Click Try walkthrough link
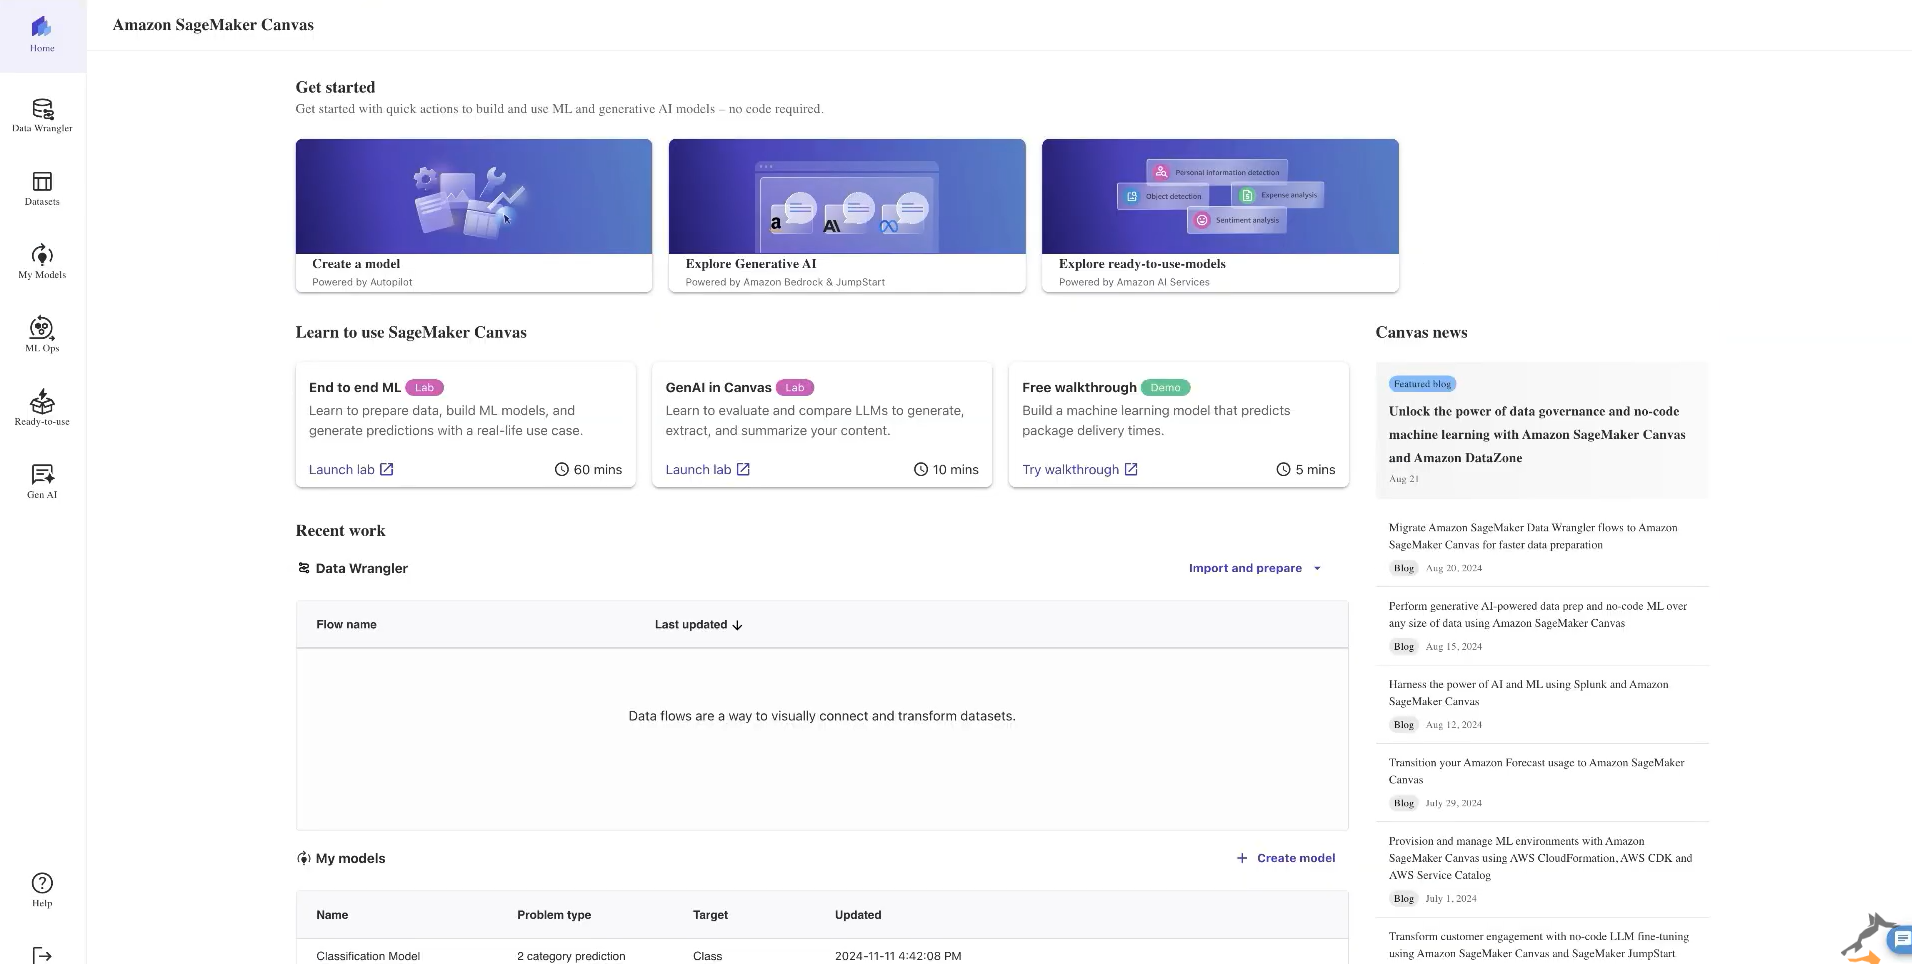1912x964 pixels. 1080,469
